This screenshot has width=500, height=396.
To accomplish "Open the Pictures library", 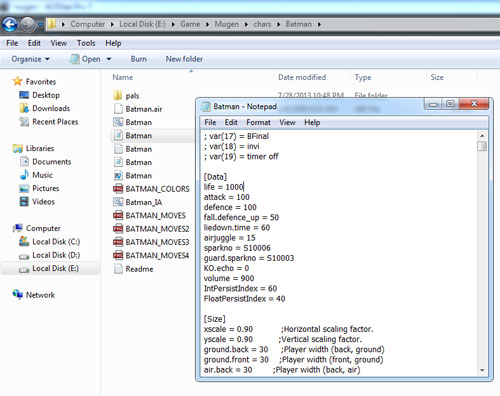I will click(x=46, y=188).
